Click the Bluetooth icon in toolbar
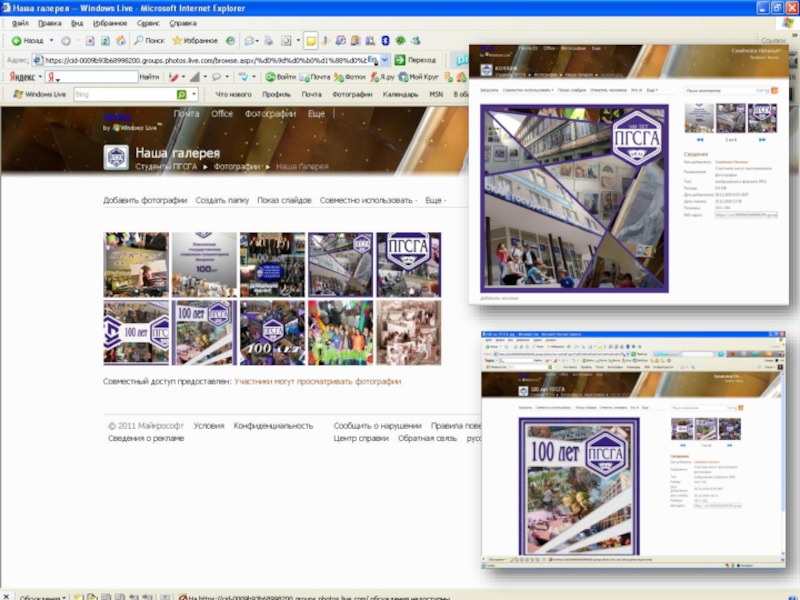The height and width of the screenshot is (600, 800). [x=386, y=40]
